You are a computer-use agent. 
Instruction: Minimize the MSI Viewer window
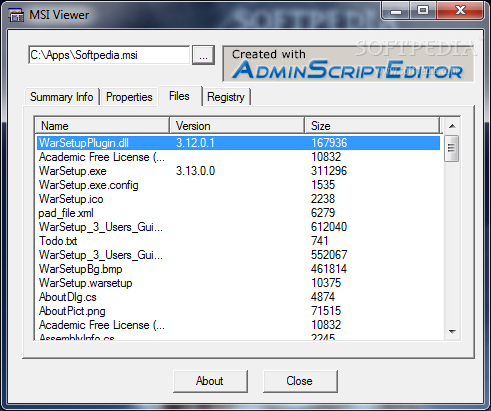click(396, 11)
